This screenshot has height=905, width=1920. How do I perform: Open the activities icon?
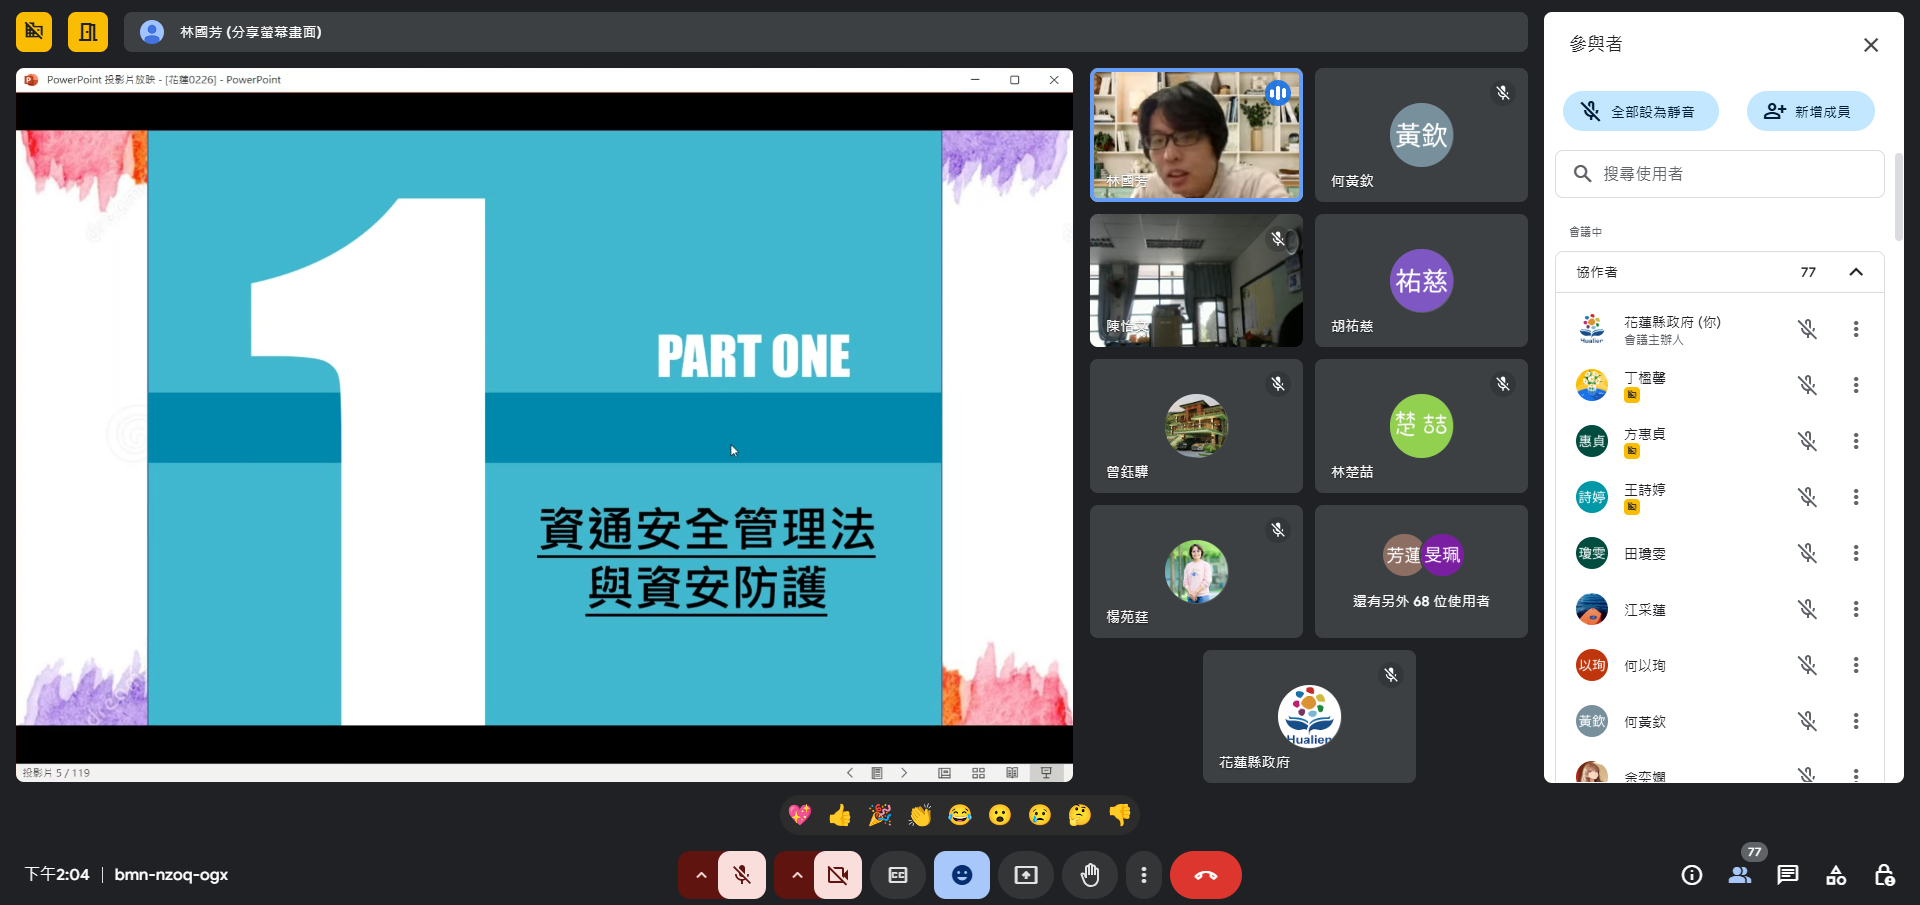click(x=1835, y=875)
